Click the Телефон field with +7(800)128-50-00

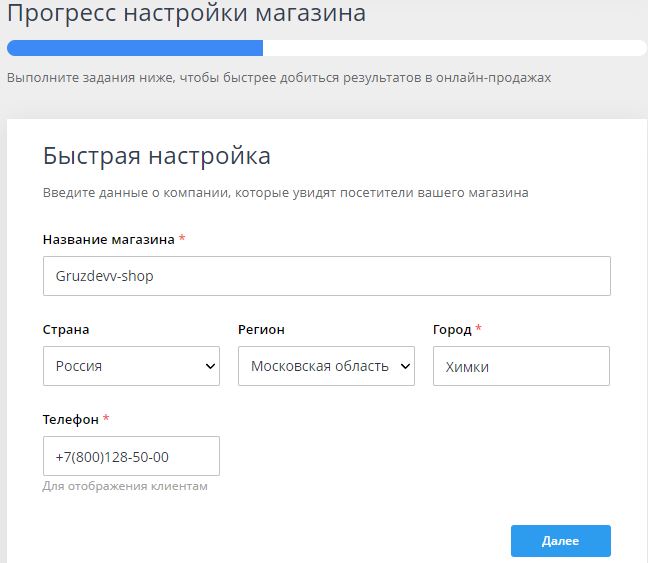tap(131, 456)
